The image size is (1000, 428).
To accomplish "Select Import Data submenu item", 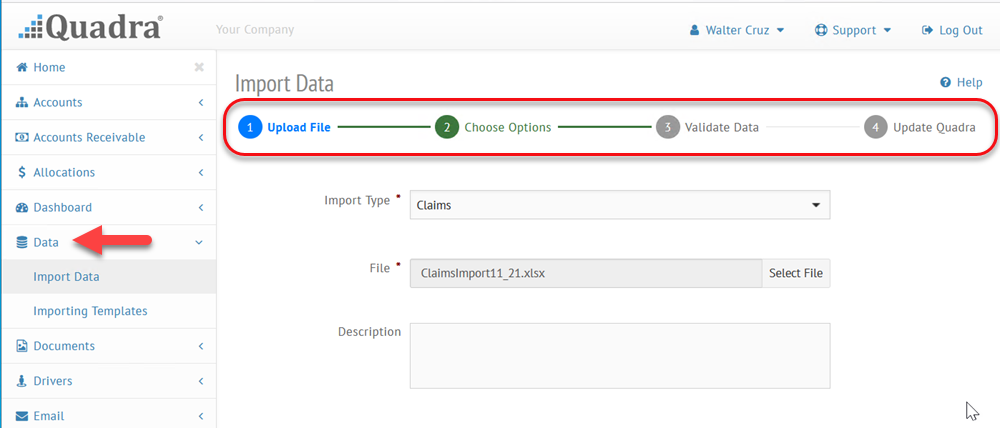I will tap(66, 277).
